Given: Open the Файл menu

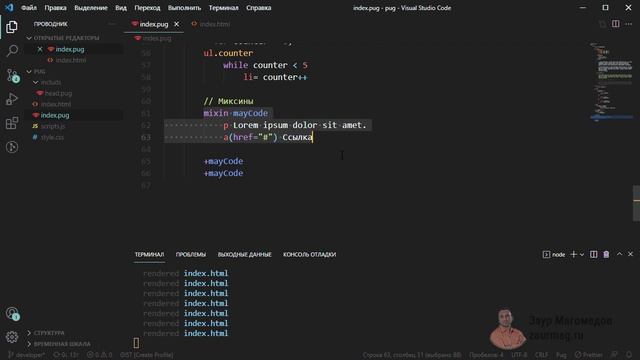Looking at the screenshot, I should coord(29,8).
